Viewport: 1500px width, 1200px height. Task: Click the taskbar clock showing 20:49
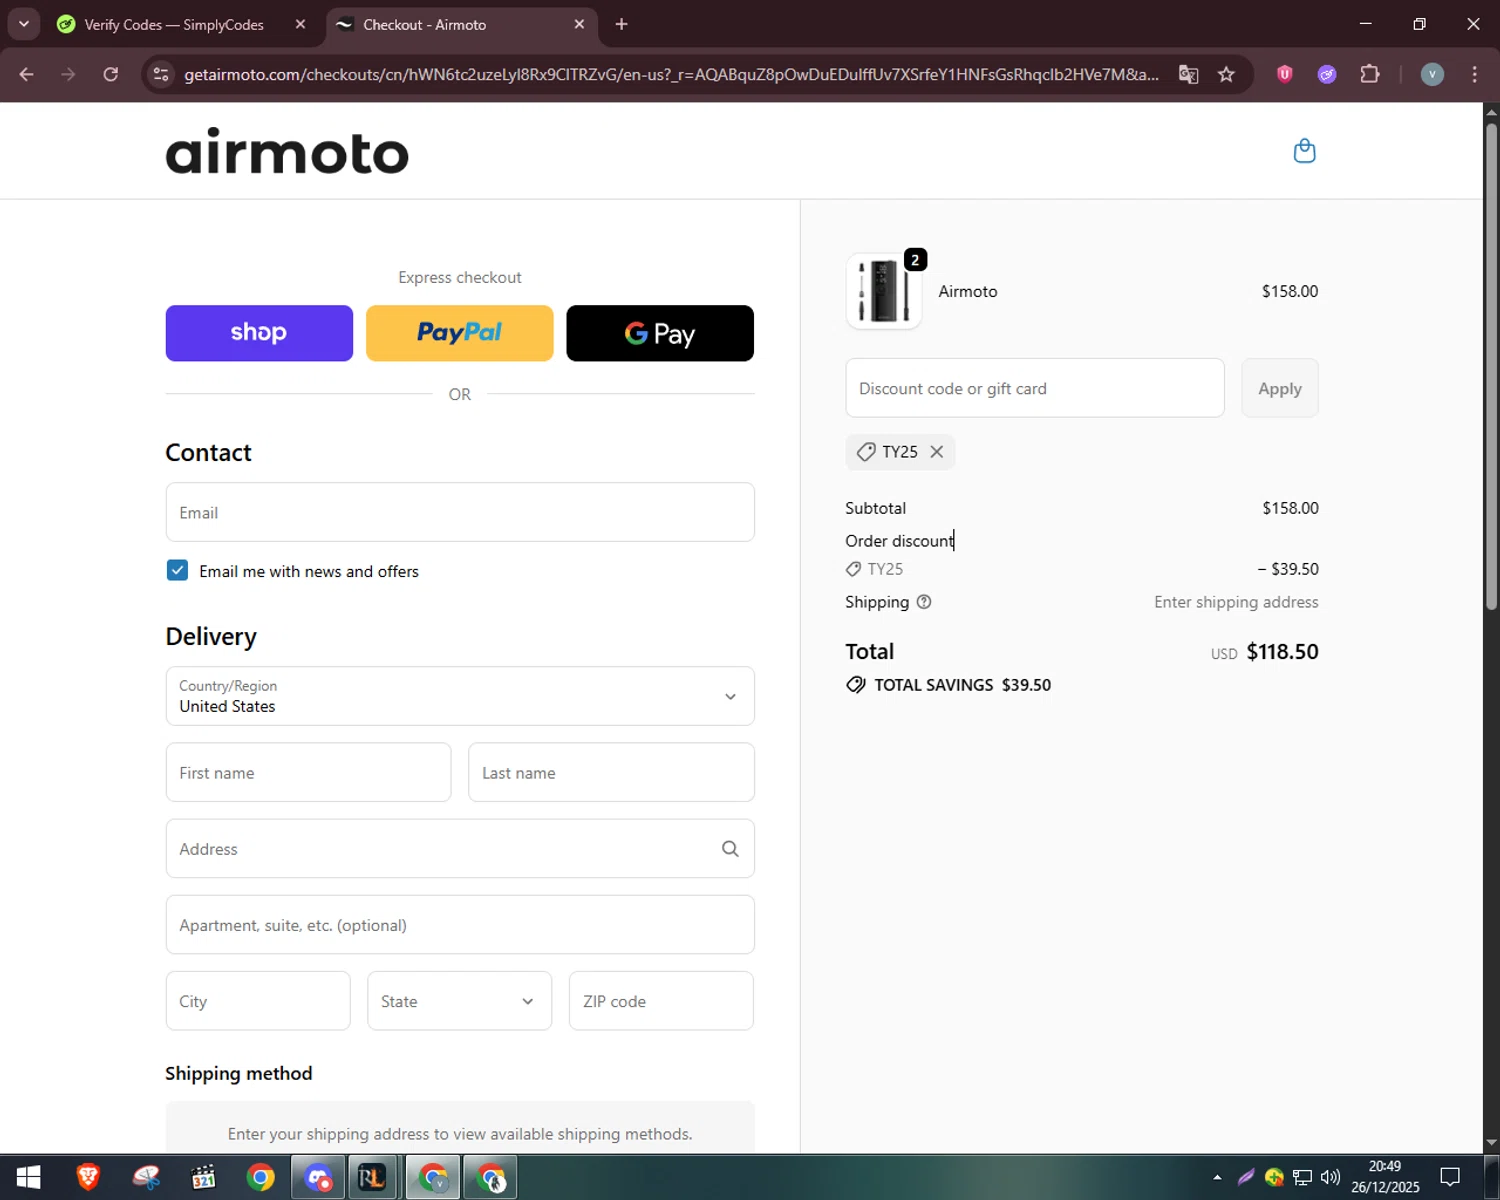tap(1385, 1177)
